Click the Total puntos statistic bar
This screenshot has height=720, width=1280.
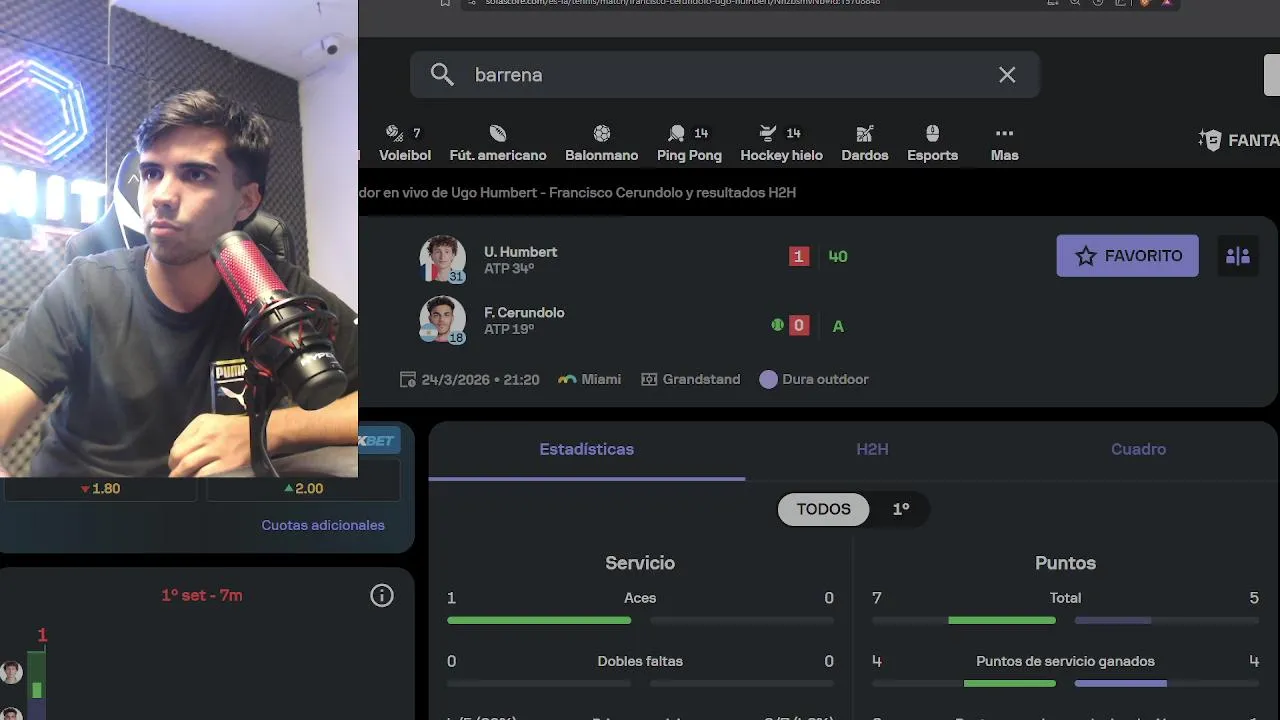[x=1065, y=620]
